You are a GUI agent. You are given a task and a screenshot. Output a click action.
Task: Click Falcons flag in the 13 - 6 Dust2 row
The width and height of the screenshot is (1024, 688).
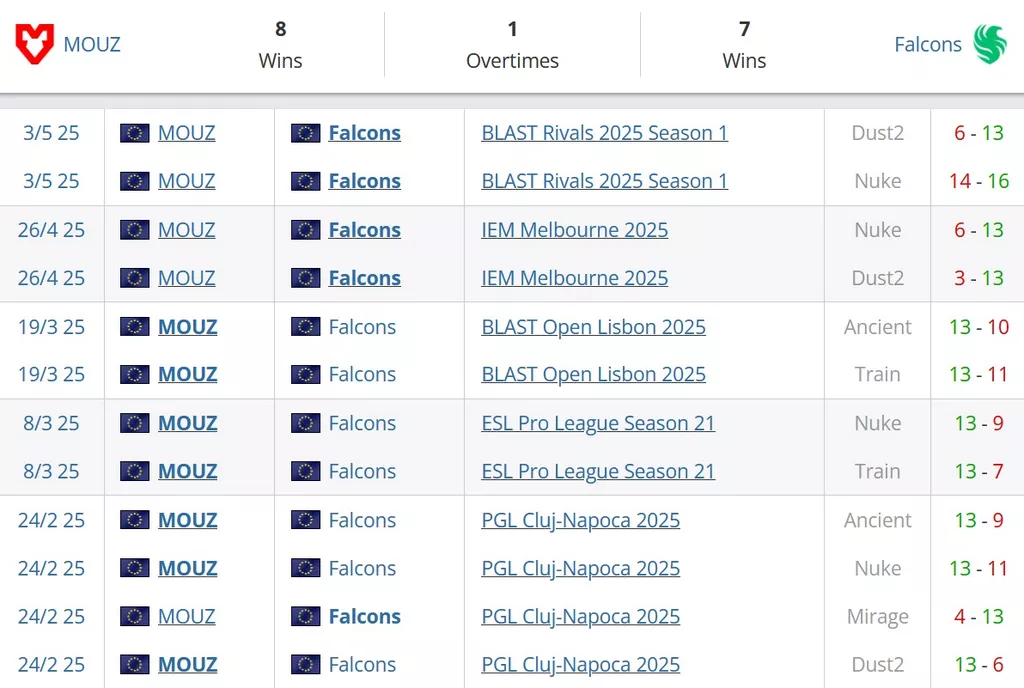coord(305,665)
